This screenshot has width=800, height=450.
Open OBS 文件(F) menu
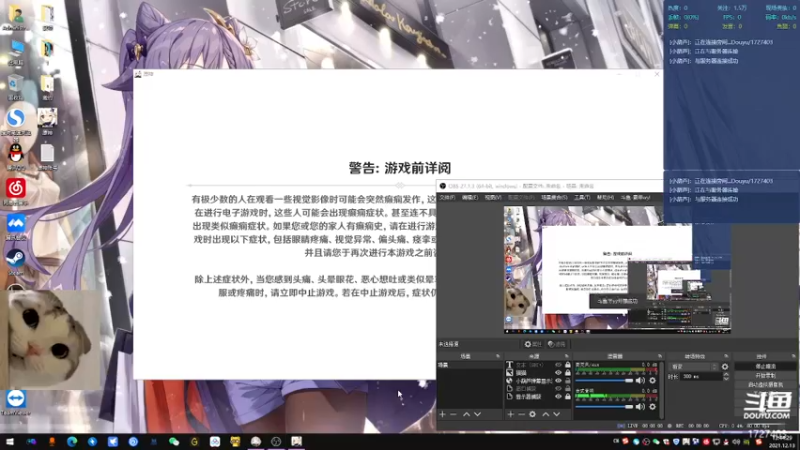(x=447, y=197)
